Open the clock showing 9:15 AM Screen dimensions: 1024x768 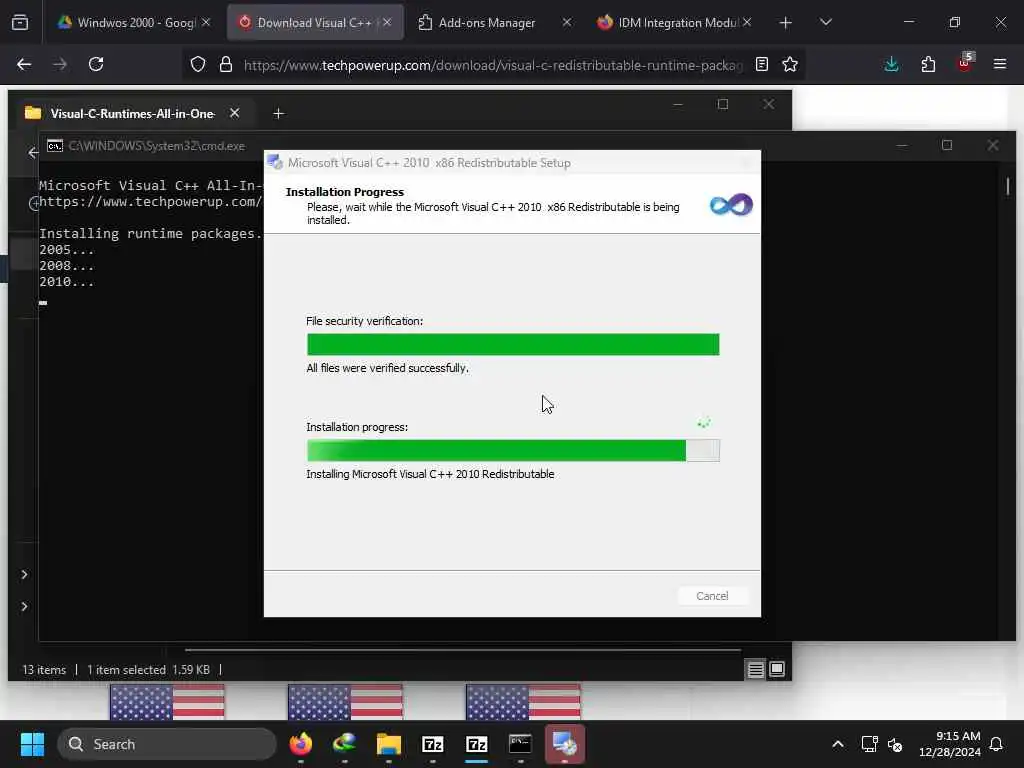point(950,744)
